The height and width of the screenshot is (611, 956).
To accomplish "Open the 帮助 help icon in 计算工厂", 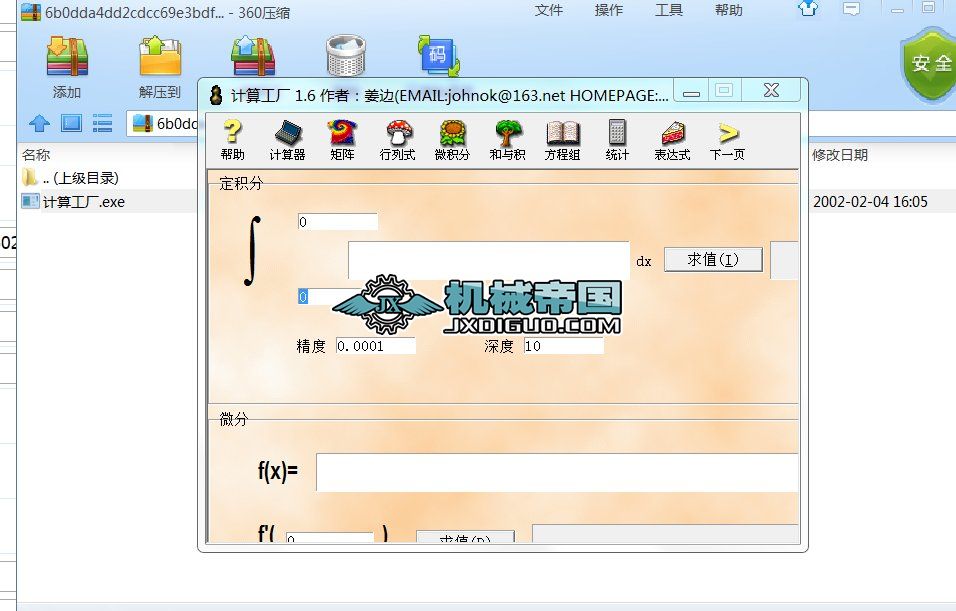I will [x=232, y=140].
